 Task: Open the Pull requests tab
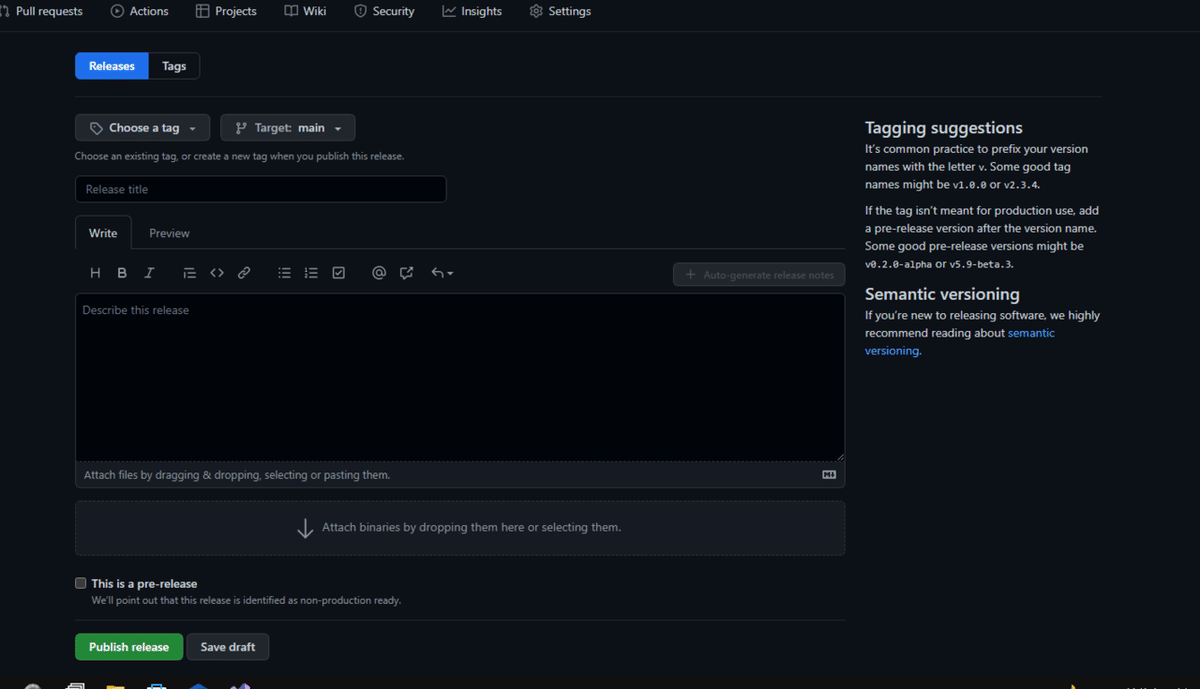coord(42,11)
